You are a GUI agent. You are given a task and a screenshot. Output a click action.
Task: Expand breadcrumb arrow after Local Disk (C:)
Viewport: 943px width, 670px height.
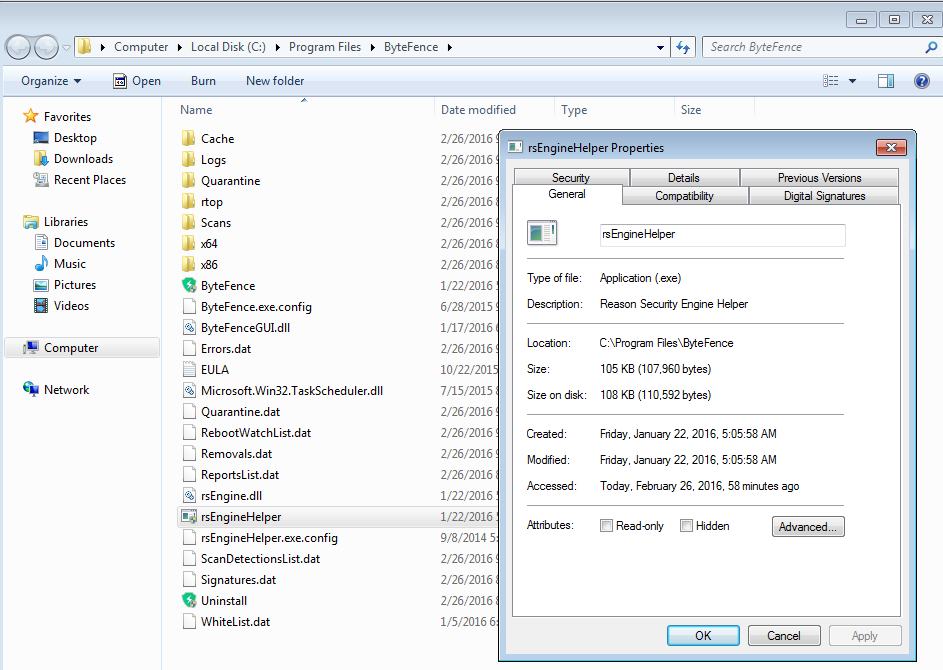(x=277, y=47)
